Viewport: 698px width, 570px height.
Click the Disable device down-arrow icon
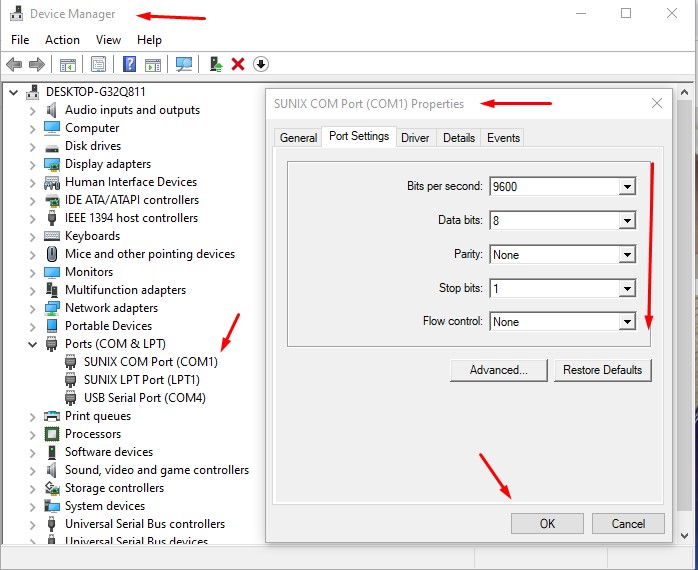261,64
